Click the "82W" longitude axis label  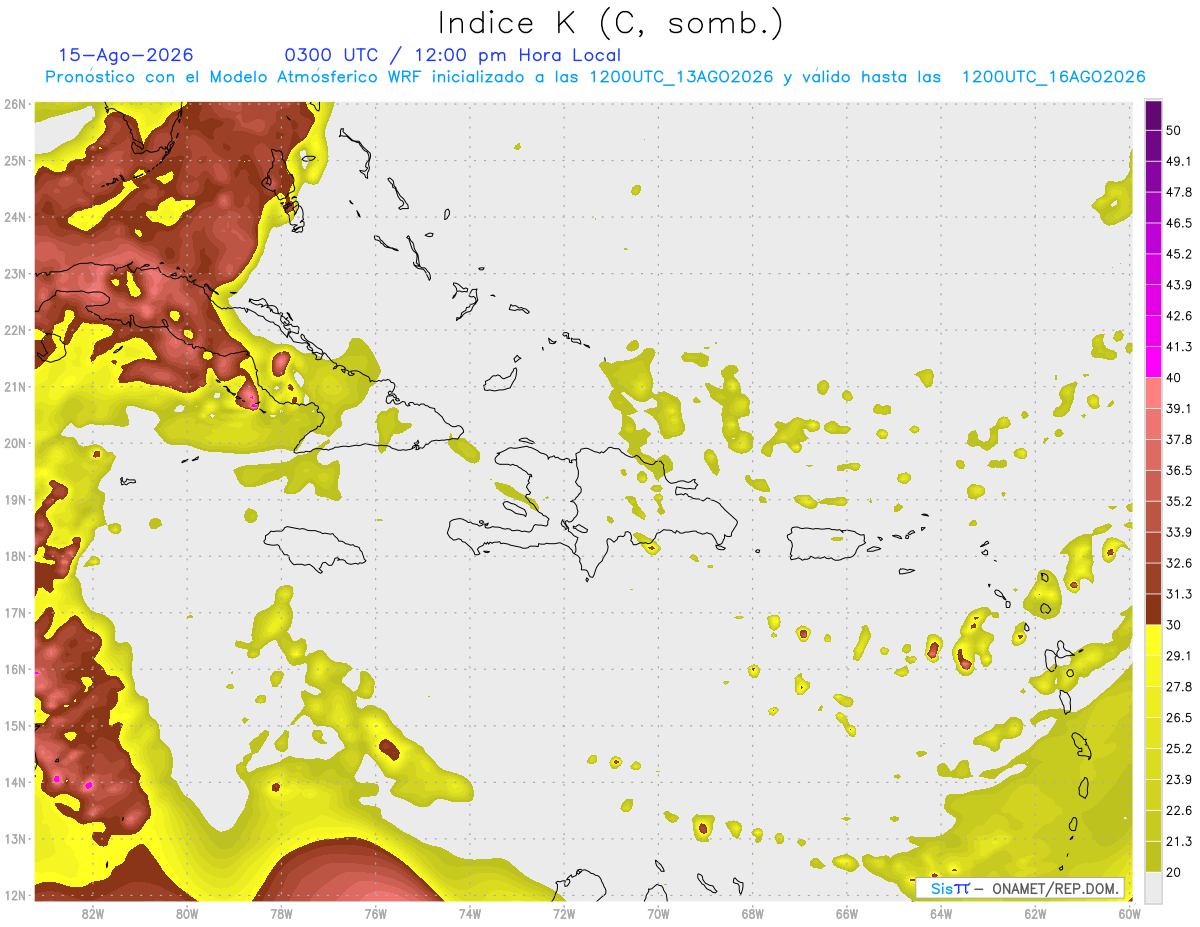point(93,913)
